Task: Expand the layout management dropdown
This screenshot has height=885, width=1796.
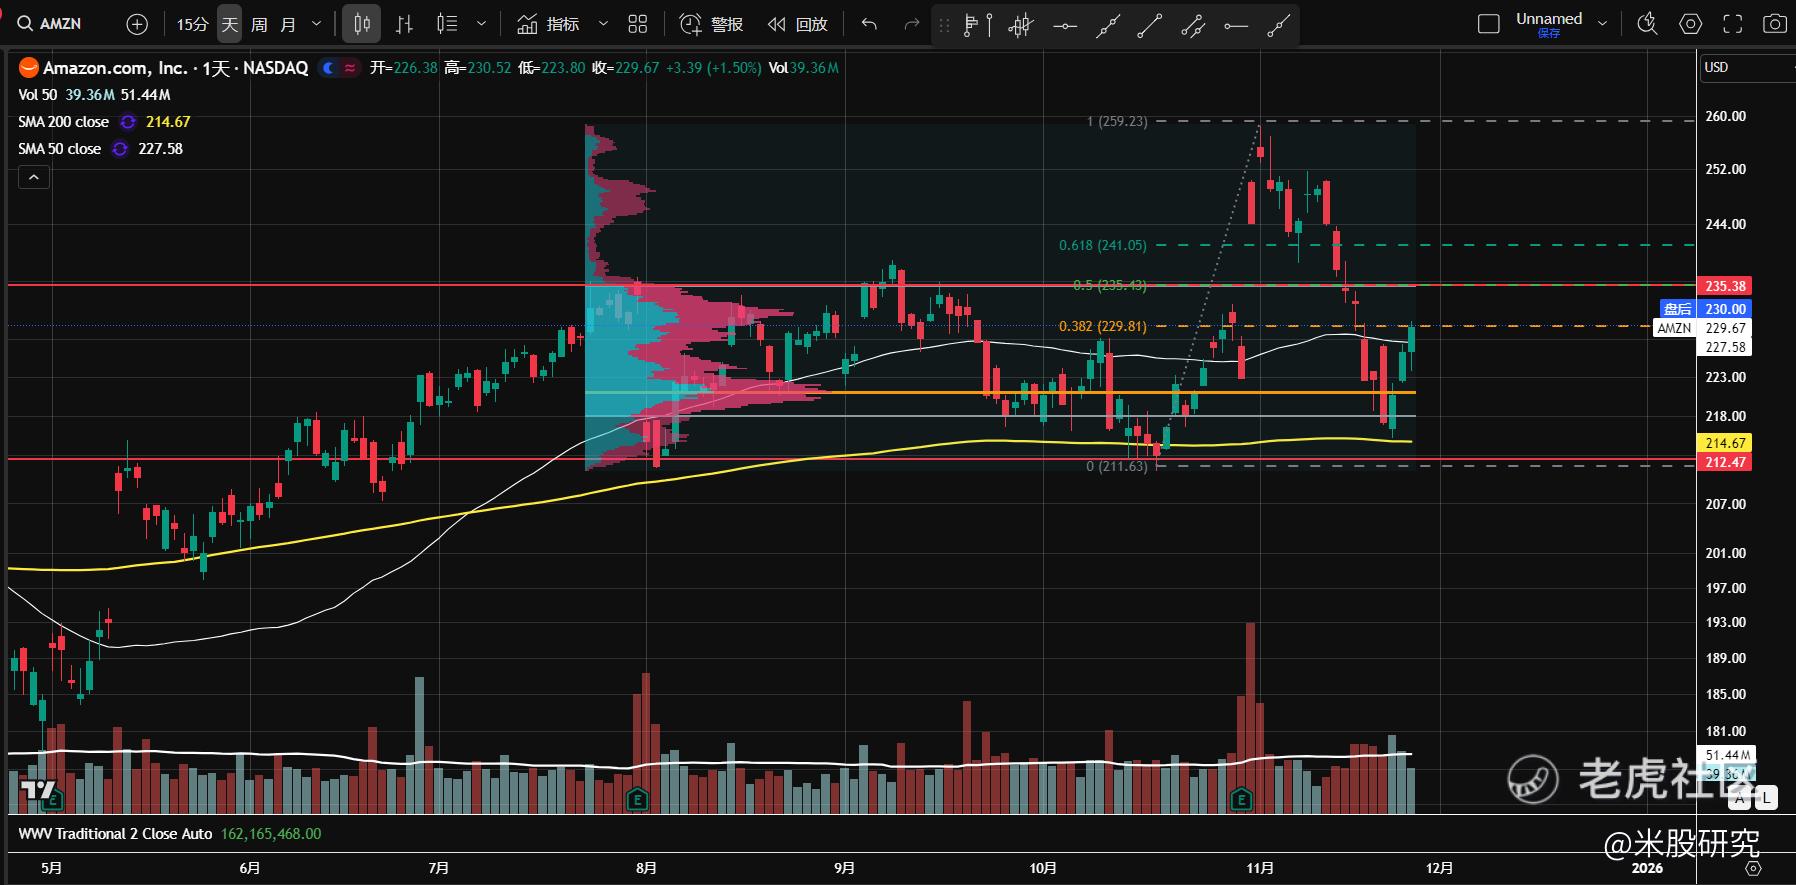Action: (x=1602, y=24)
